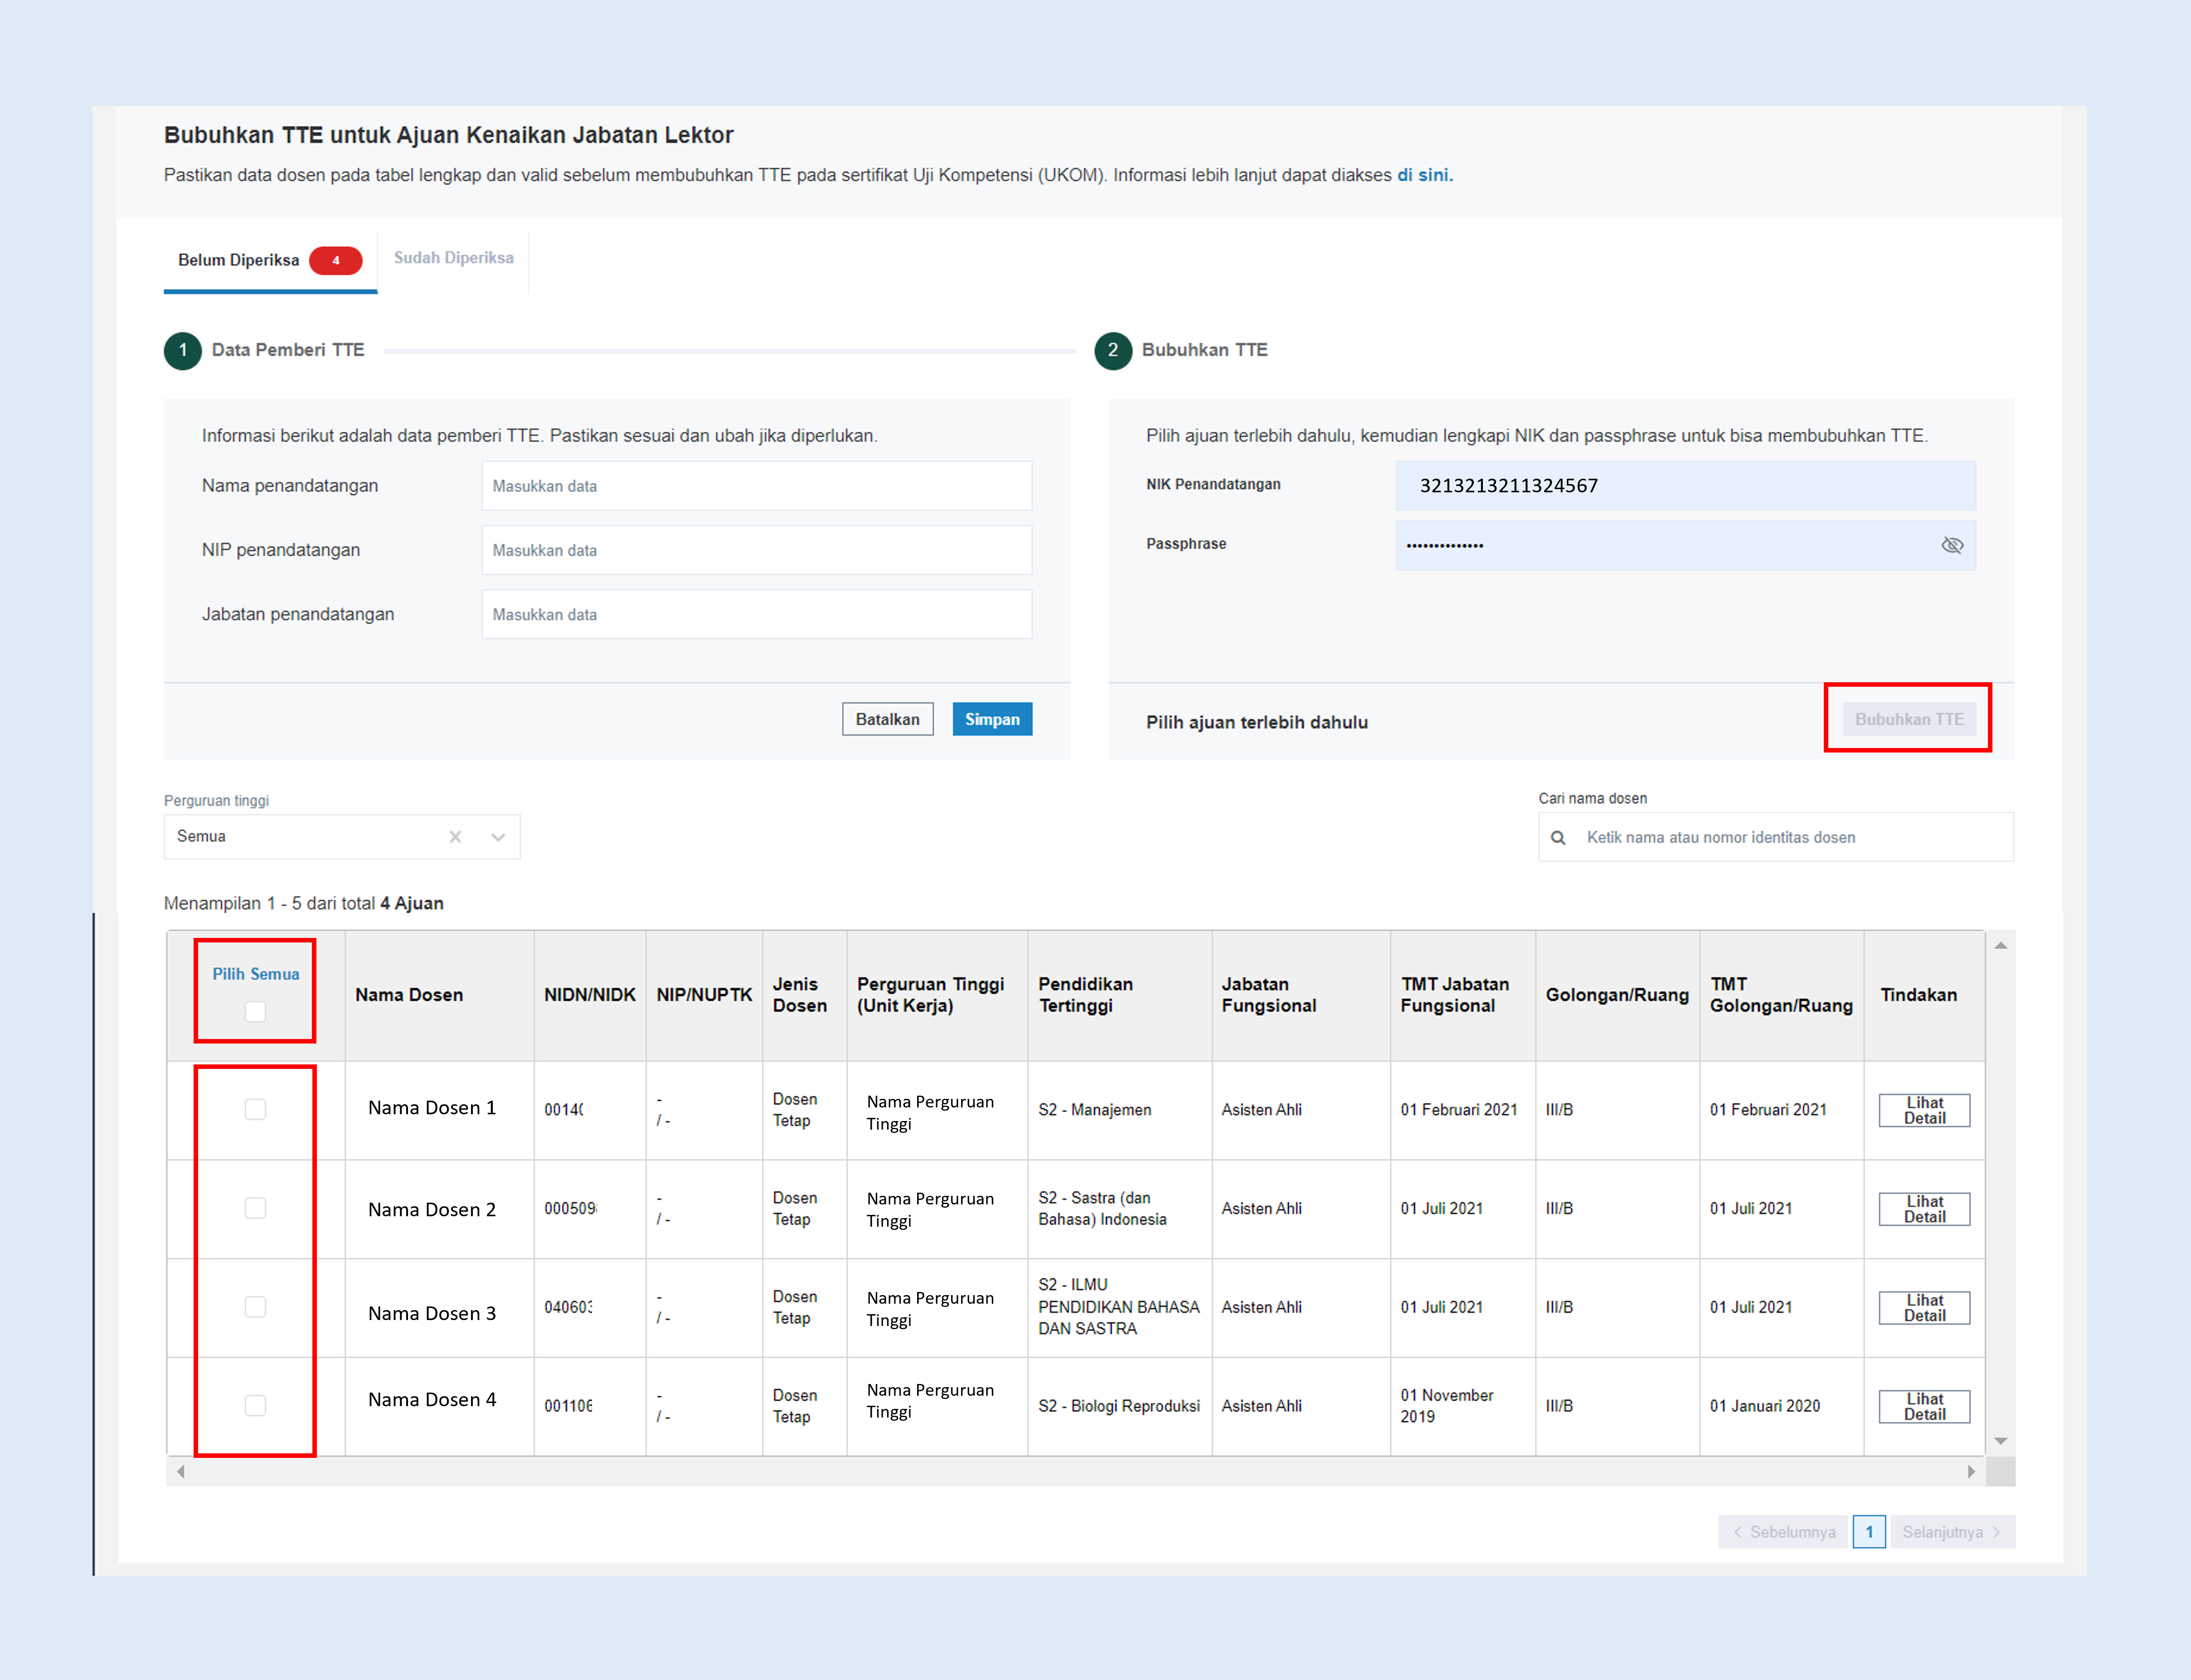Screen dimensions: 2191x1680
Task: Click table scroll up arrow
Action: tap(2001, 946)
